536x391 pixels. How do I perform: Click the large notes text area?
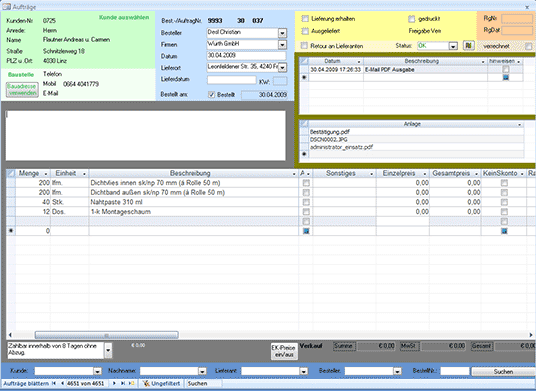click(146, 135)
